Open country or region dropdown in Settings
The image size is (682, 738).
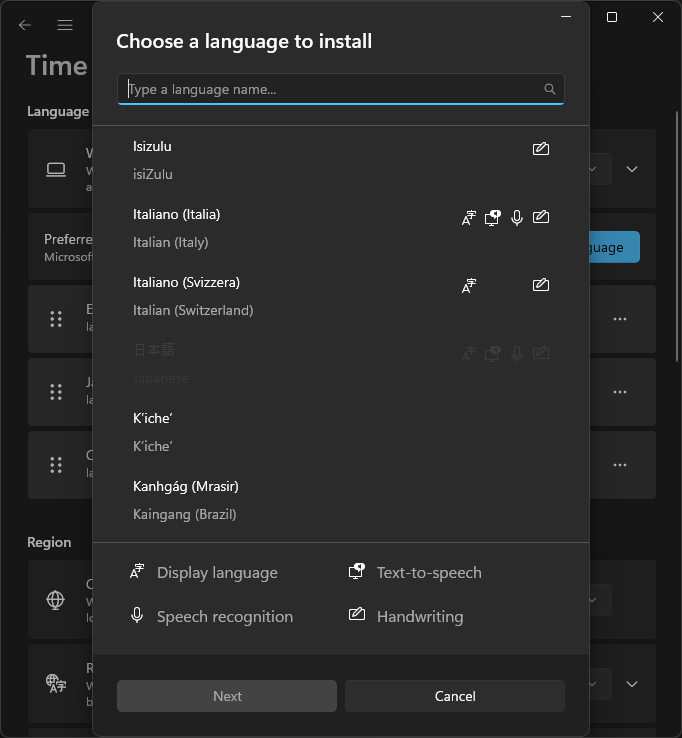600,600
